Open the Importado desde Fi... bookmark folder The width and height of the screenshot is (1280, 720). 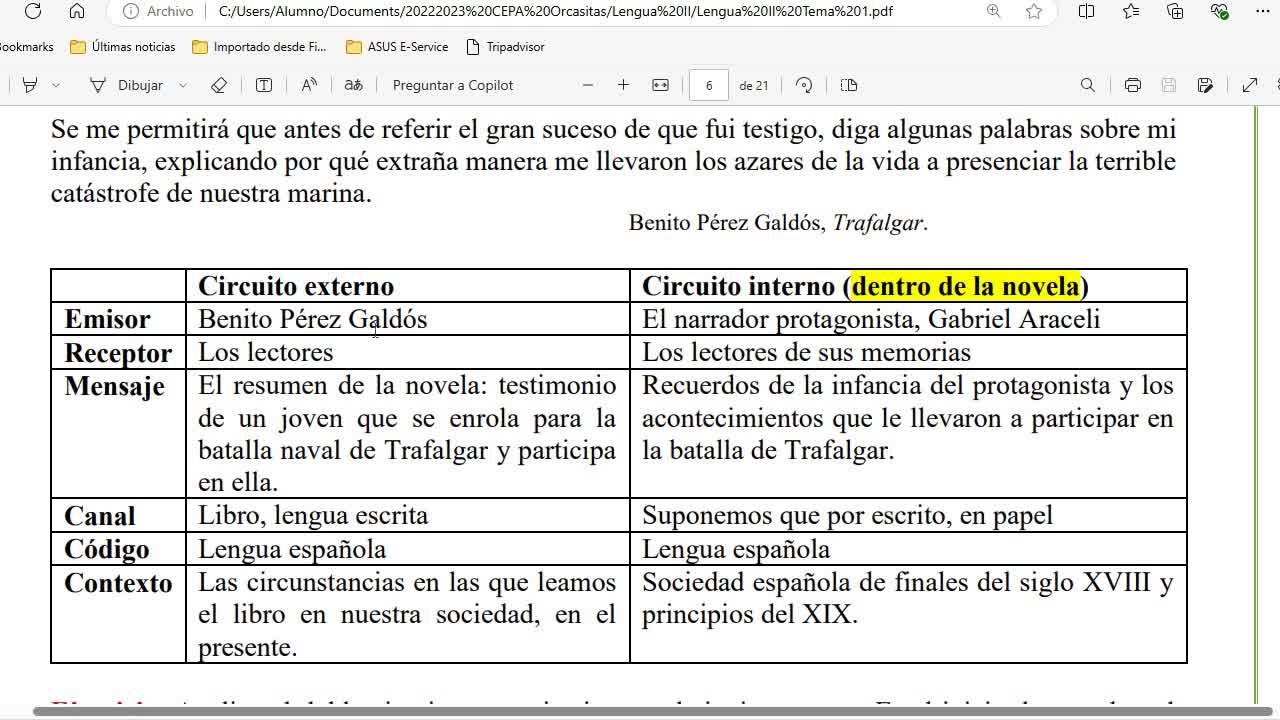click(x=259, y=47)
